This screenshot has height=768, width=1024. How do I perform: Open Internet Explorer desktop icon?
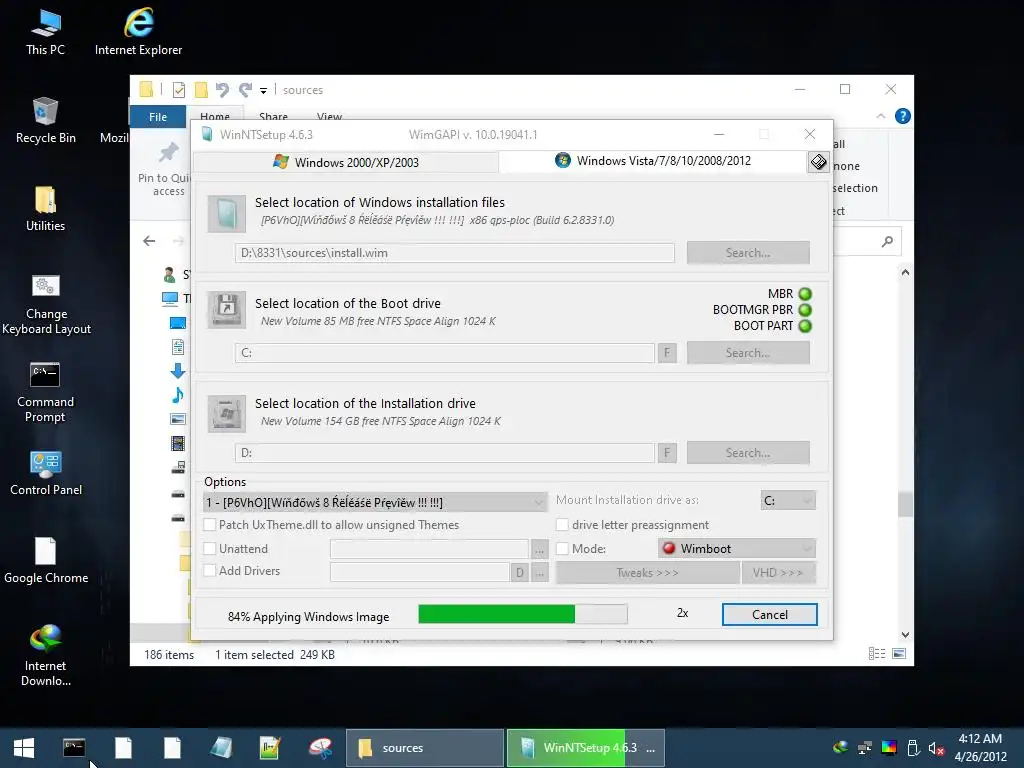(138, 33)
